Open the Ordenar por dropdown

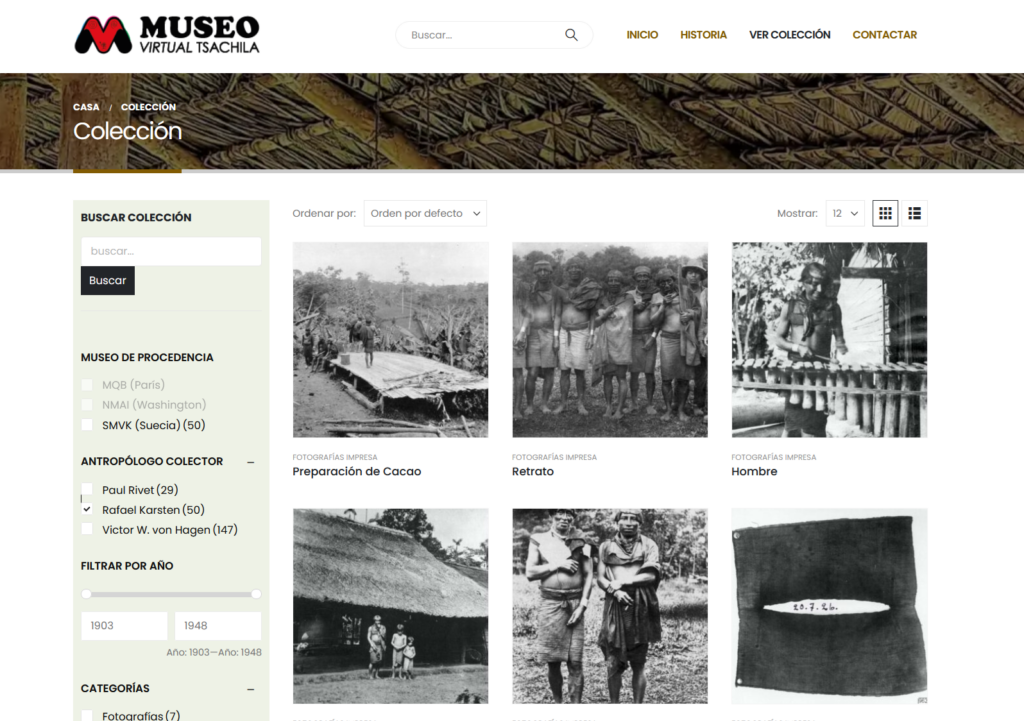tap(425, 213)
